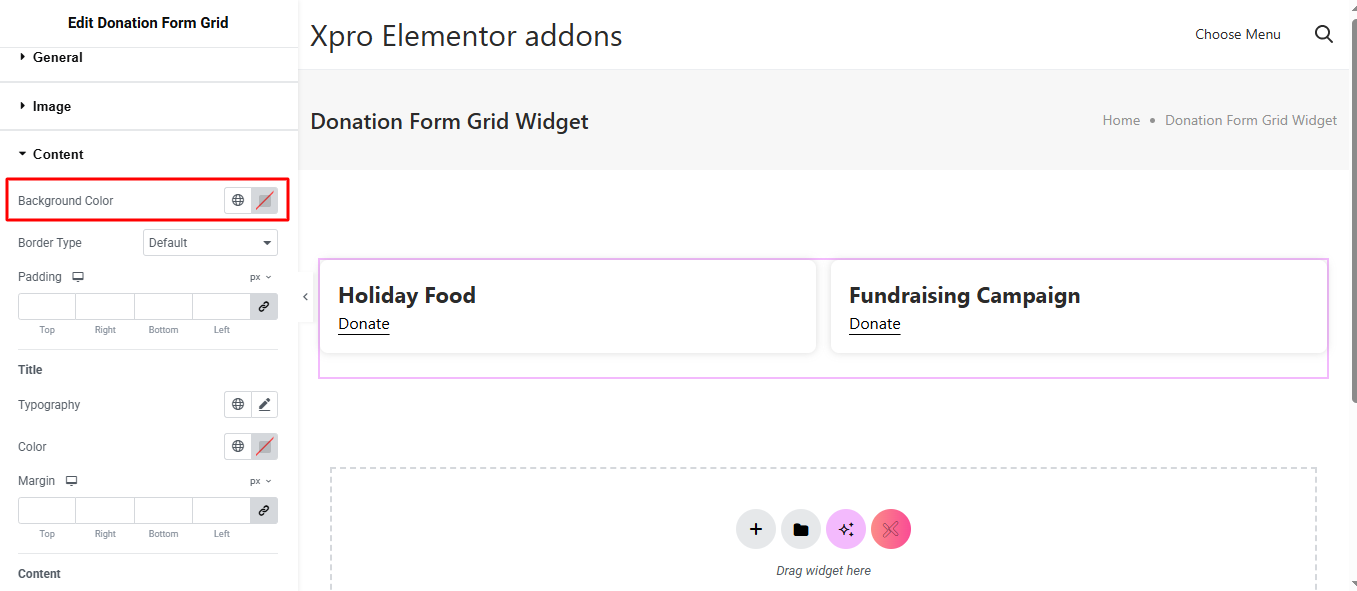The image size is (1357, 591).
Task: Open template library folder icon
Action: point(801,529)
